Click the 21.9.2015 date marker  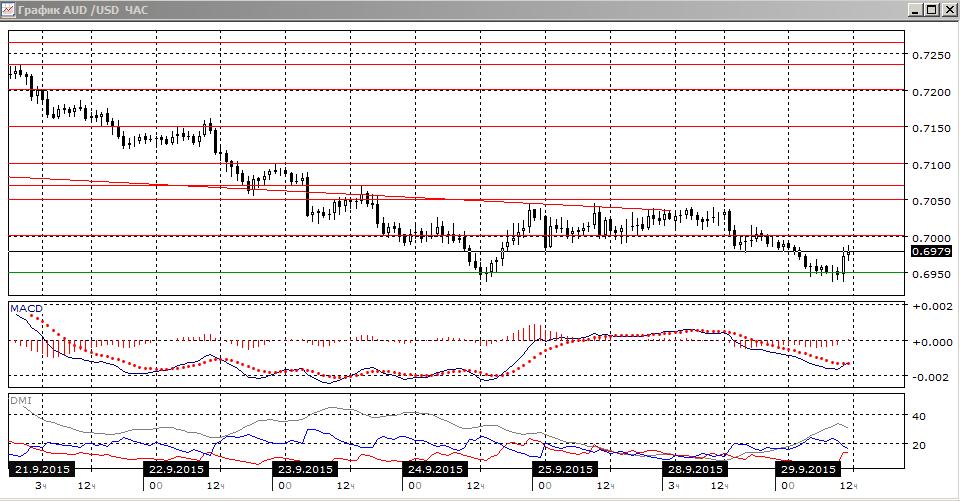coord(42,469)
